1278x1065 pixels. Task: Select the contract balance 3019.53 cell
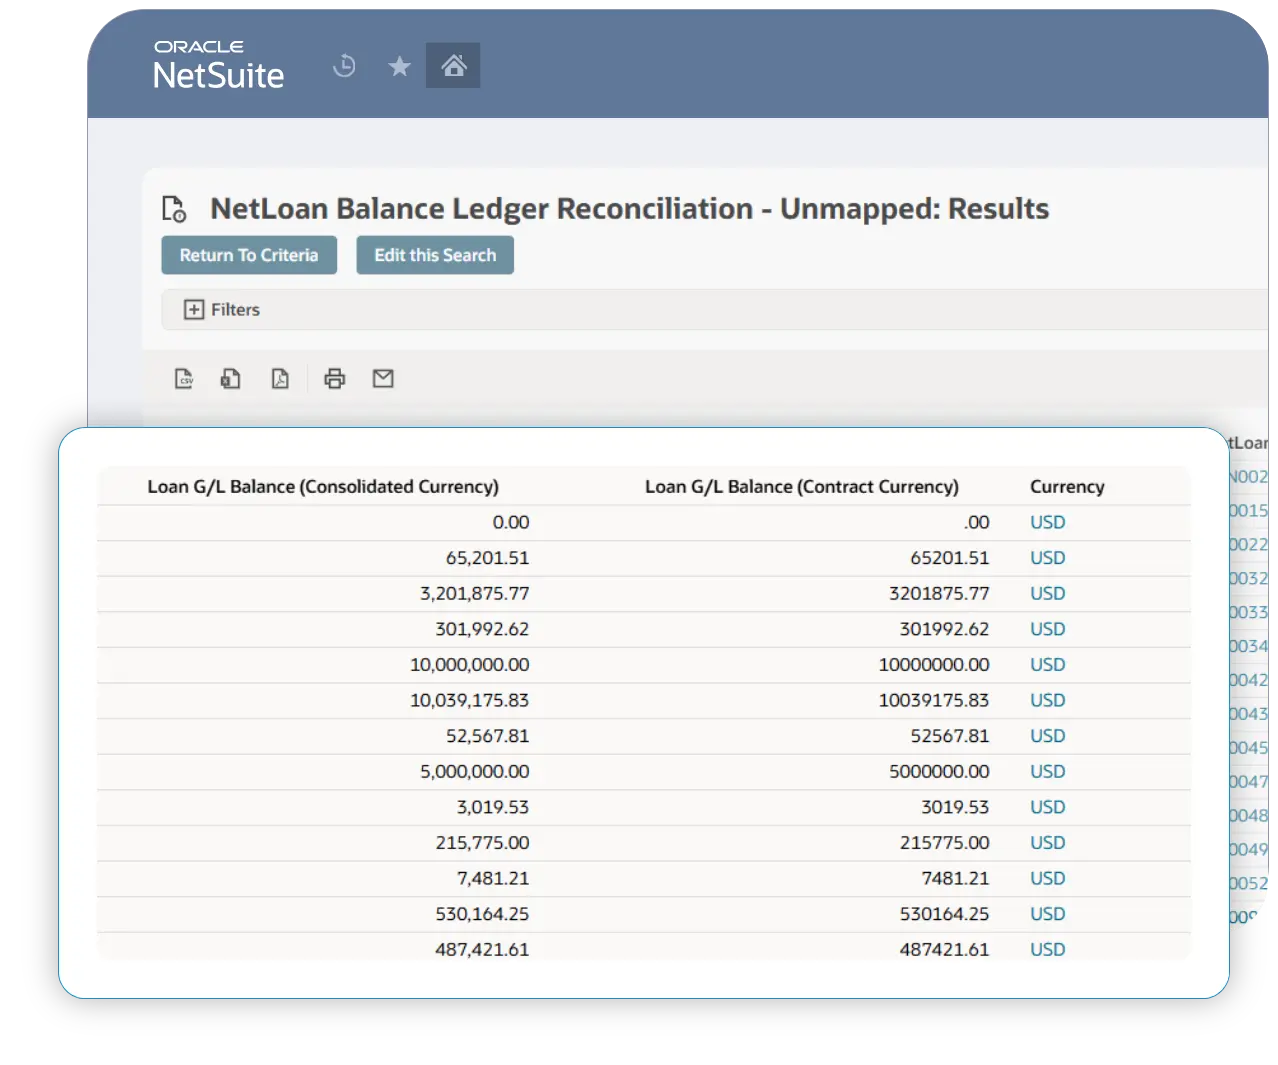(955, 807)
